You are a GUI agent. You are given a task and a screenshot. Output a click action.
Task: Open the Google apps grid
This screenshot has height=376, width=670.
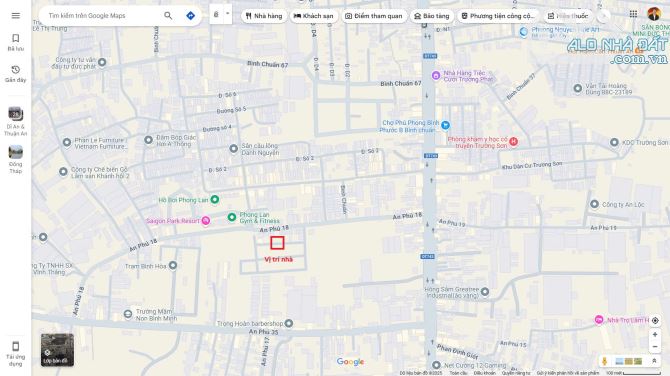(633, 14)
